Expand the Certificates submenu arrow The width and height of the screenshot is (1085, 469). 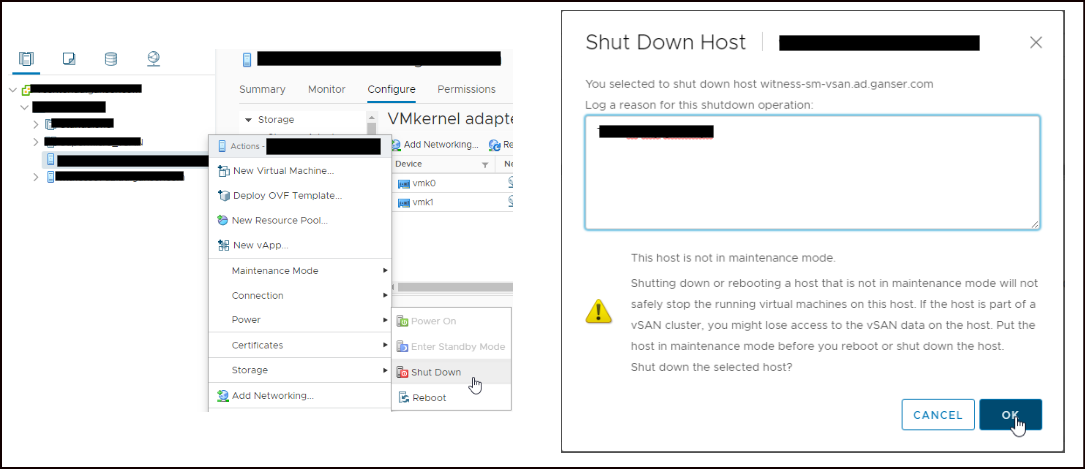pos(385,344)
